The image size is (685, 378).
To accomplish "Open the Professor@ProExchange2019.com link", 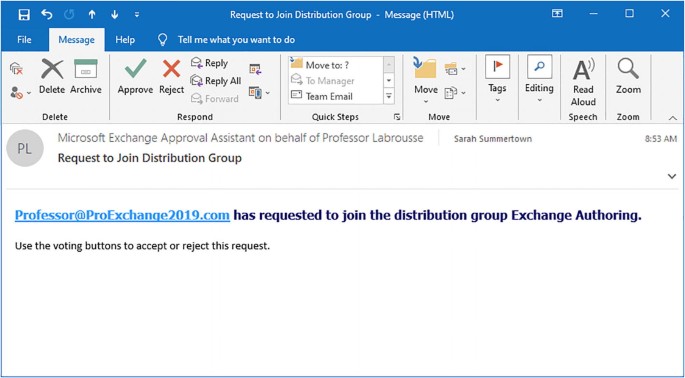I will coord(122,215).
